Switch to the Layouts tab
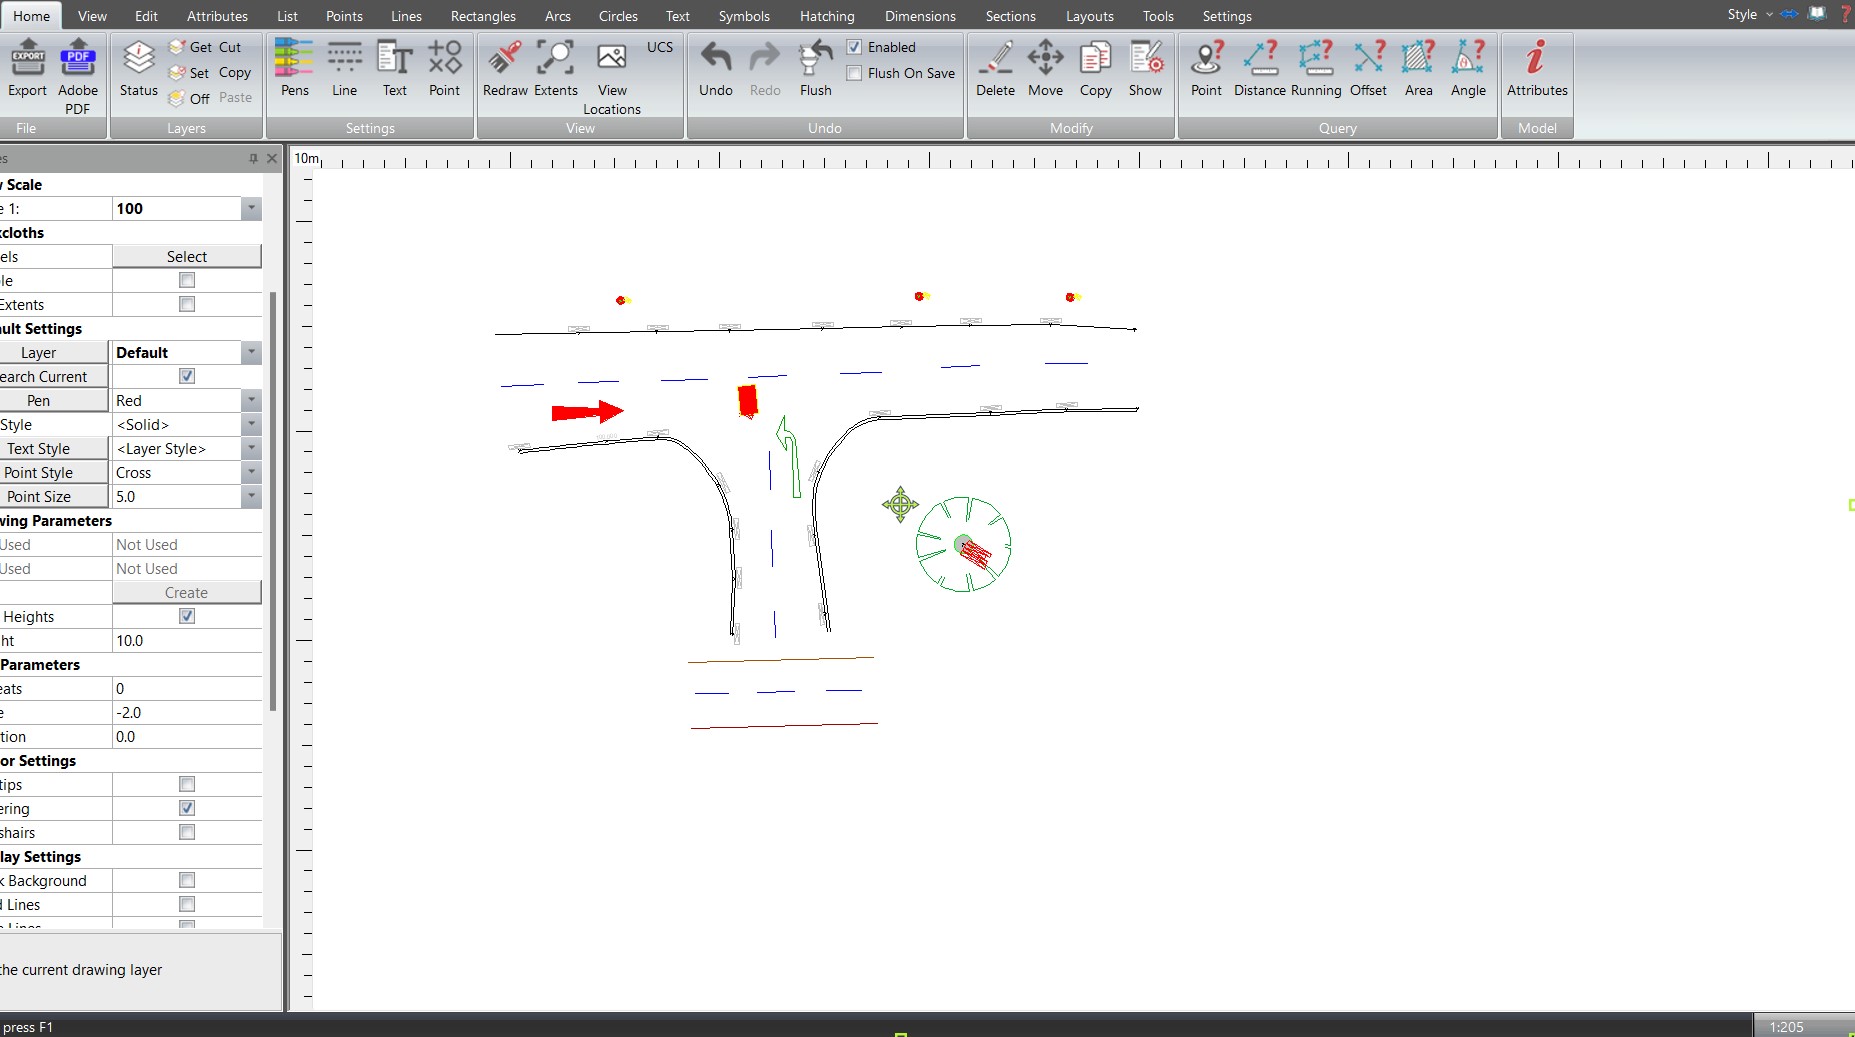Image resolution: width=1855 pixels, height=1037 pixels. tap(1089, 16)
